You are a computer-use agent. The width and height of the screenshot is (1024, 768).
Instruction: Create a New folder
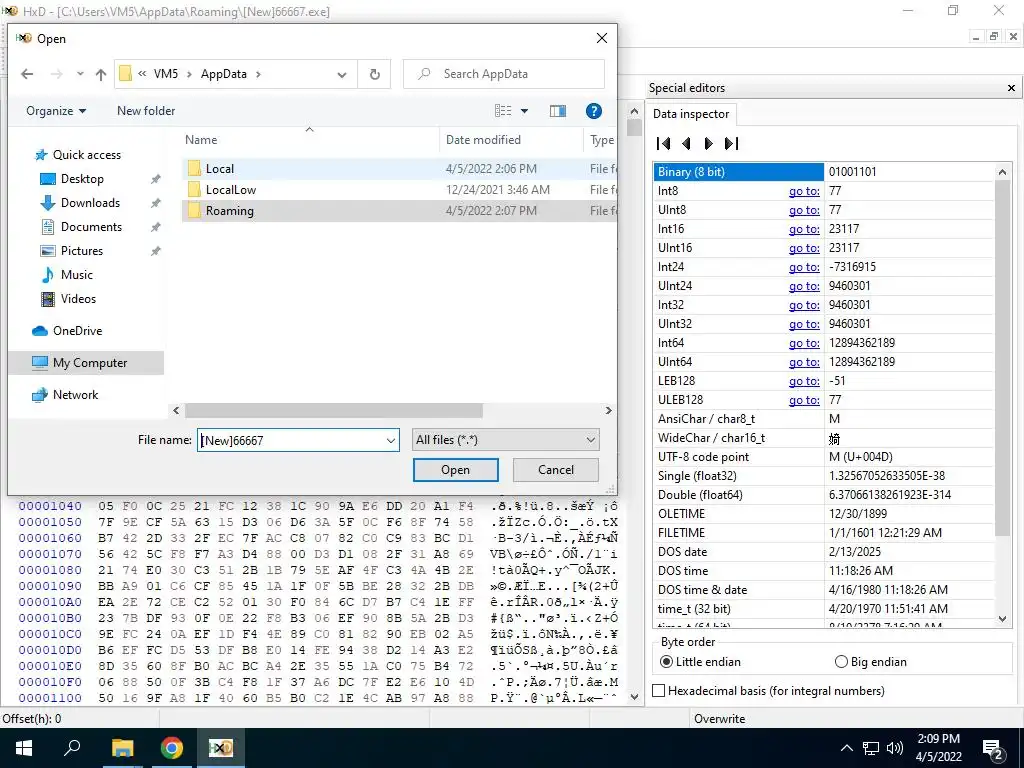[x=146, y=111]
